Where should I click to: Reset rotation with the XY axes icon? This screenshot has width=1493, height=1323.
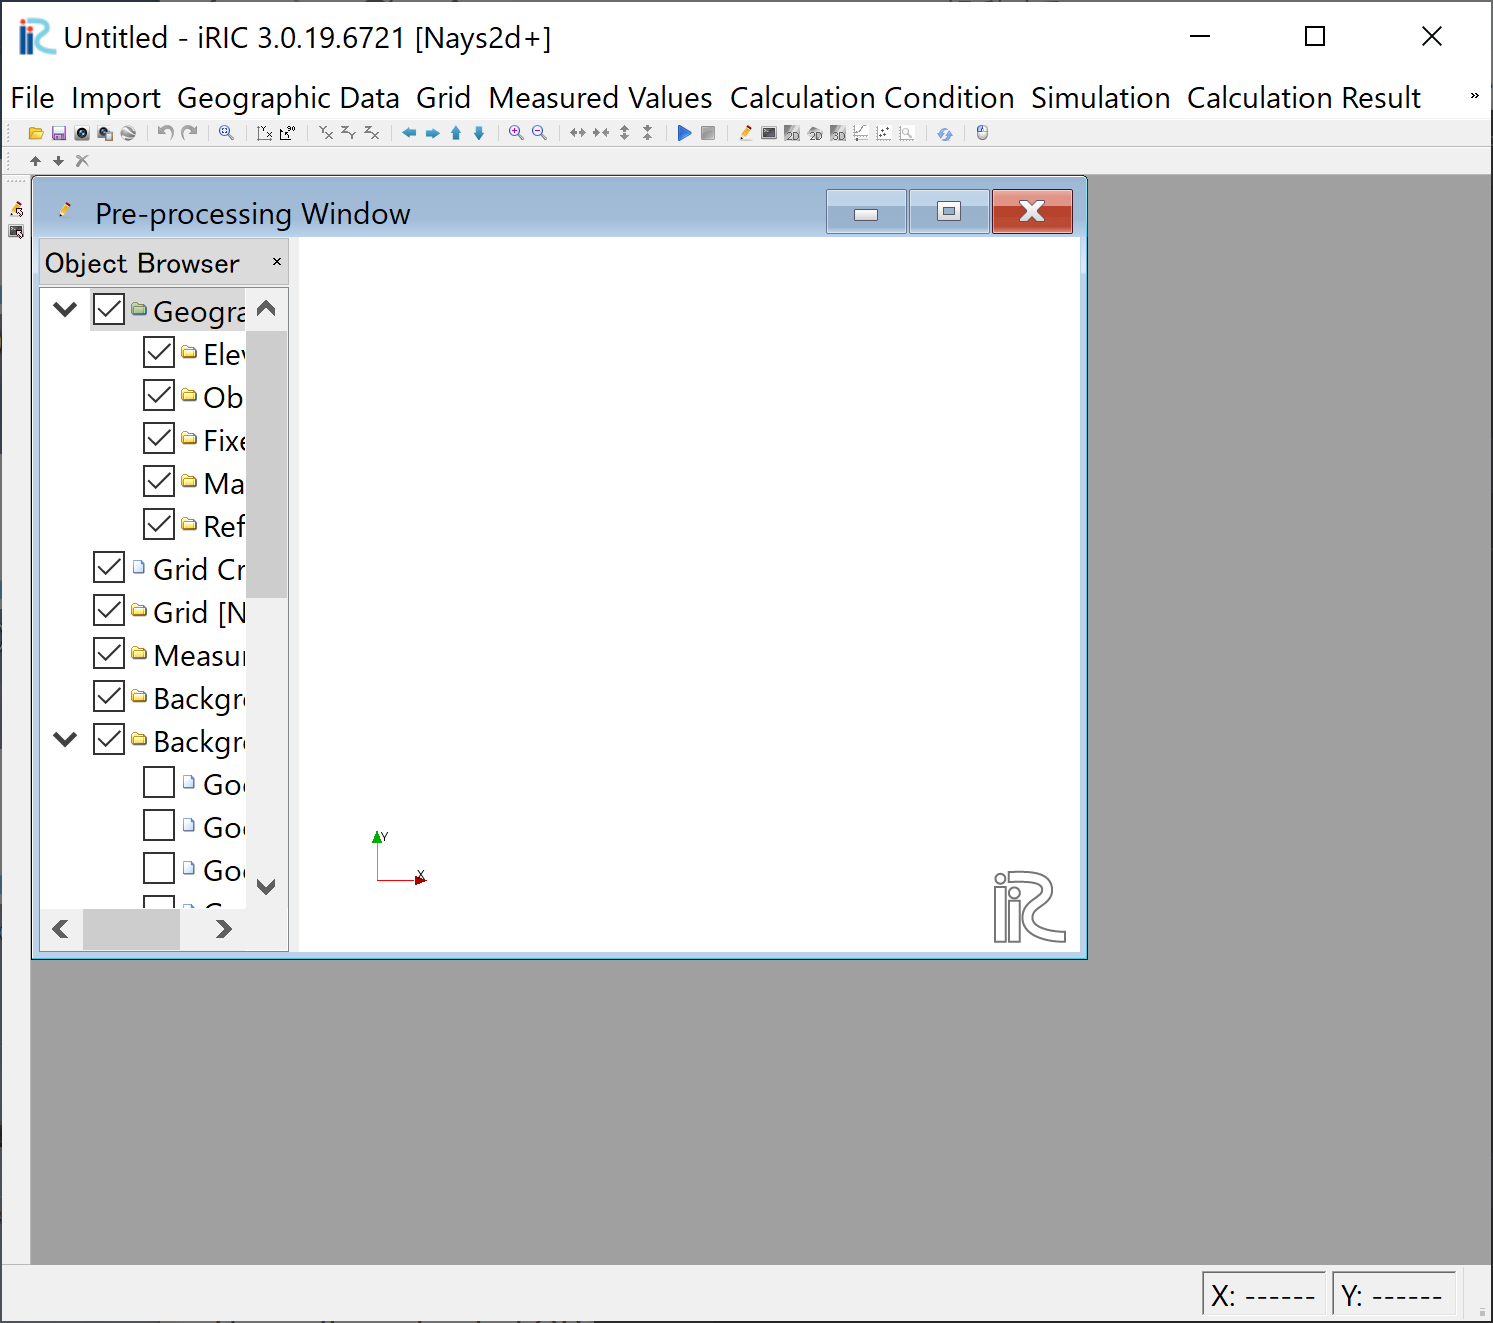(x=264, y=133)
